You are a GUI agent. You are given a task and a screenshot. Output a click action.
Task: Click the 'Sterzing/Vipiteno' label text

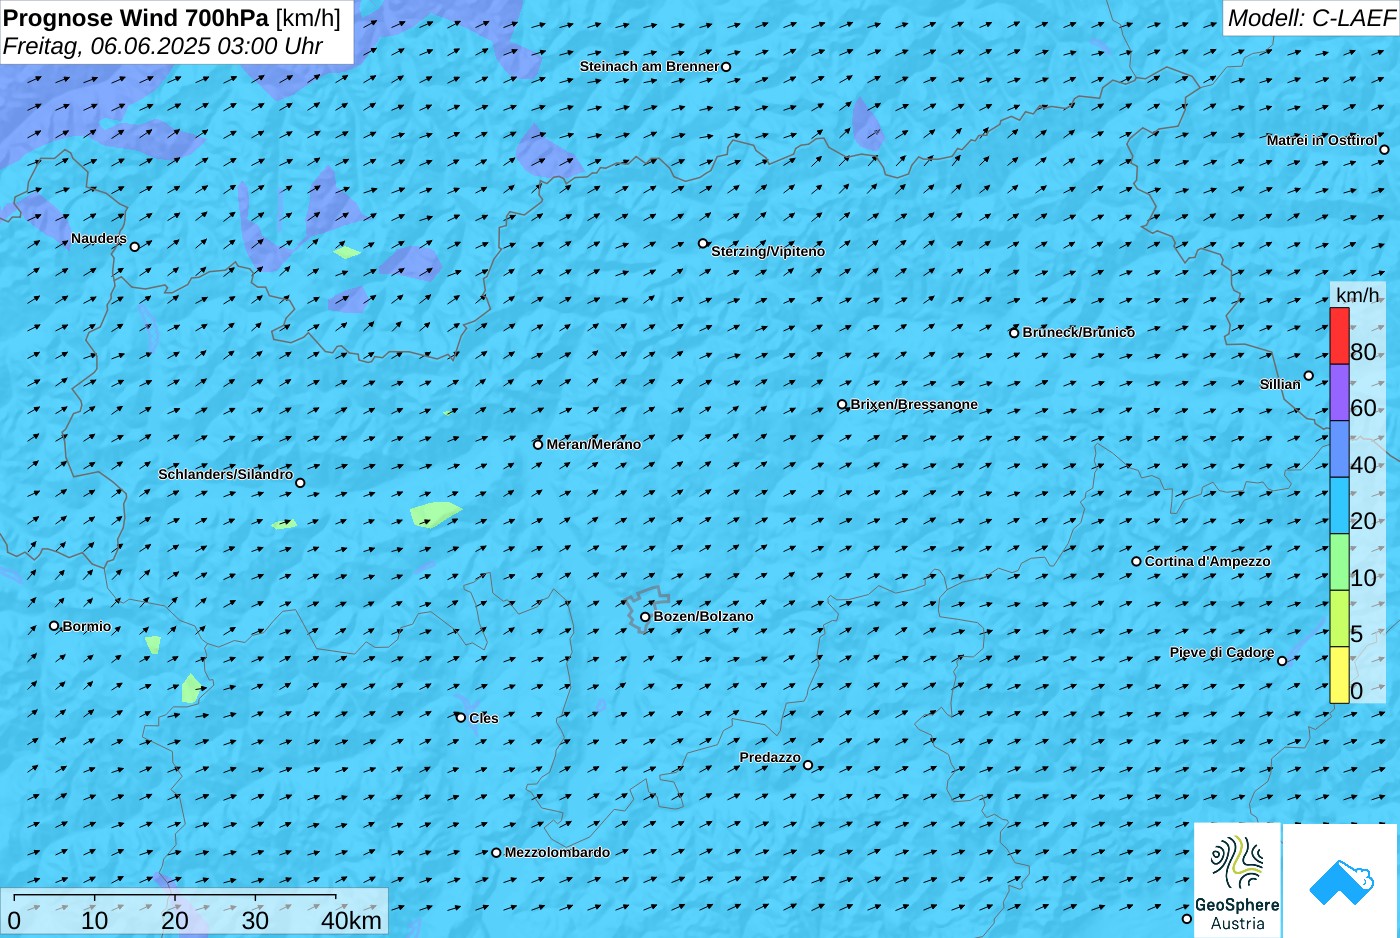click(x=768, y=251)
